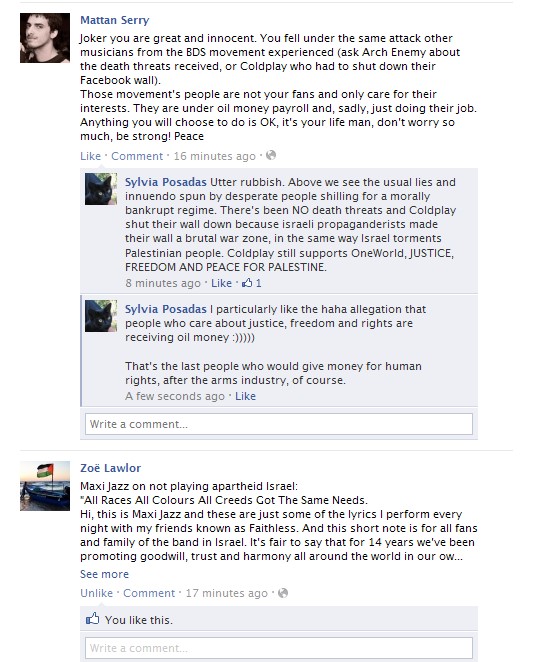
Task: Focus the comment box under Zoë Lawlor's post
Action: [x=279, y=648]
